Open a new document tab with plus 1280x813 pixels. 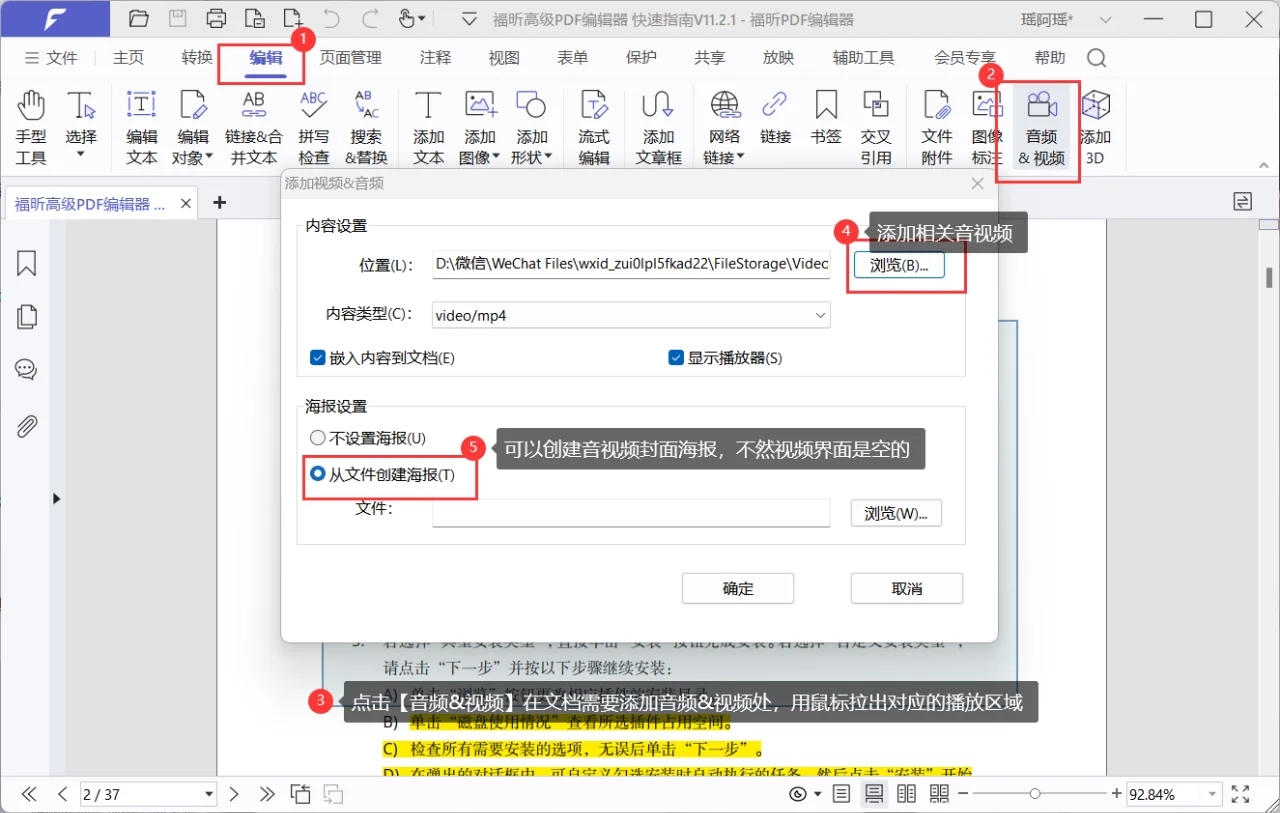(x=220, y=203)
